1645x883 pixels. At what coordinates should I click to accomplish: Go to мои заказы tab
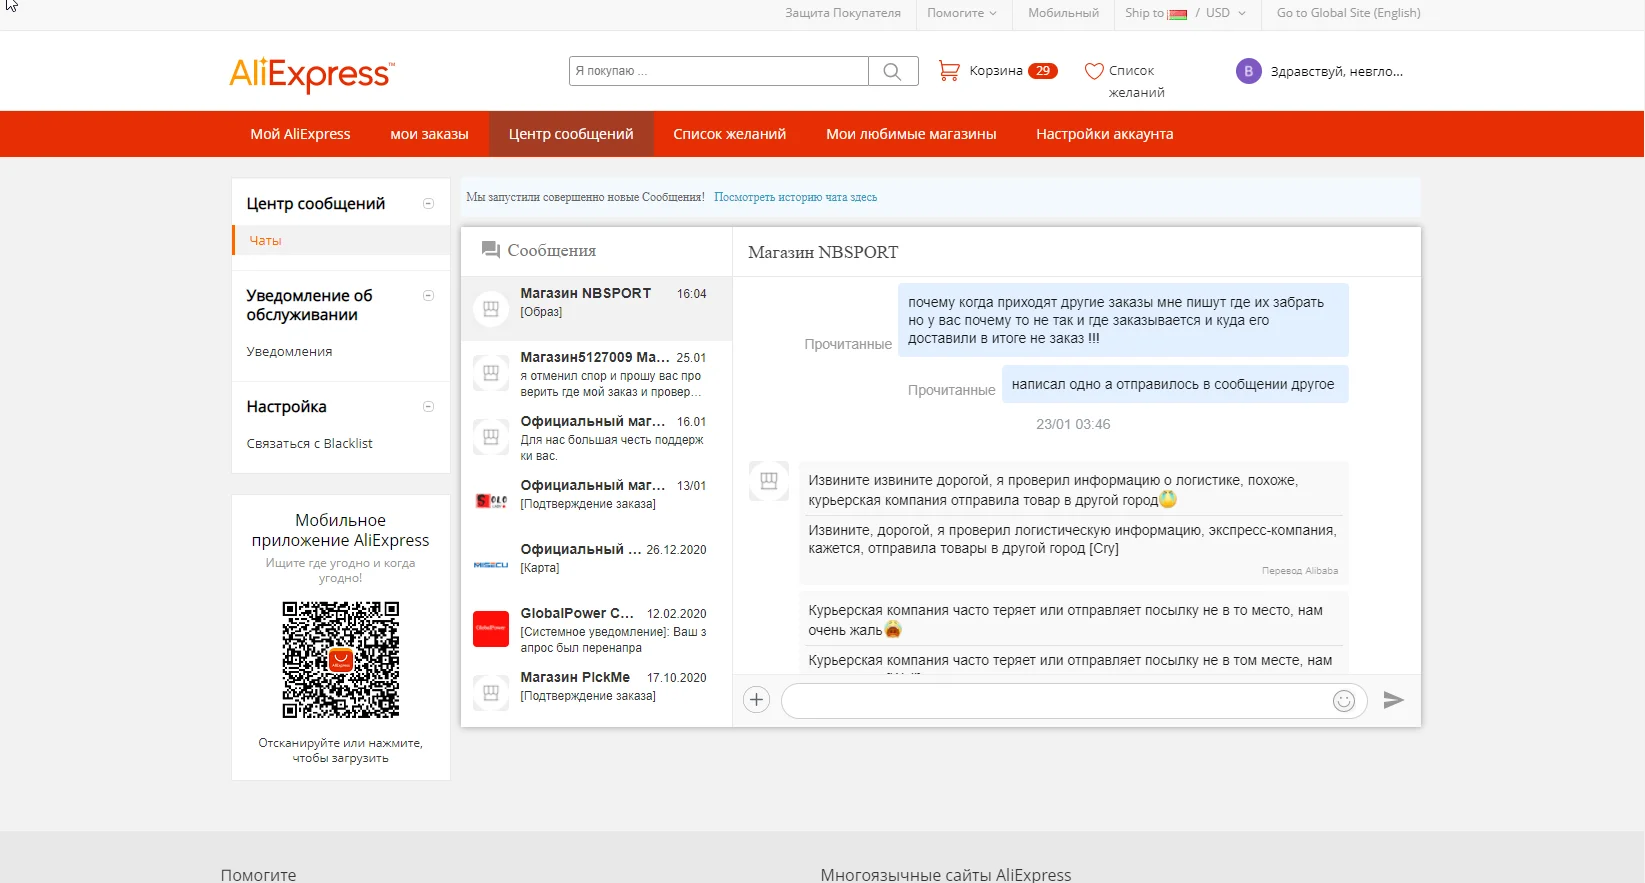pyautogui.click(x=429, y=134)
